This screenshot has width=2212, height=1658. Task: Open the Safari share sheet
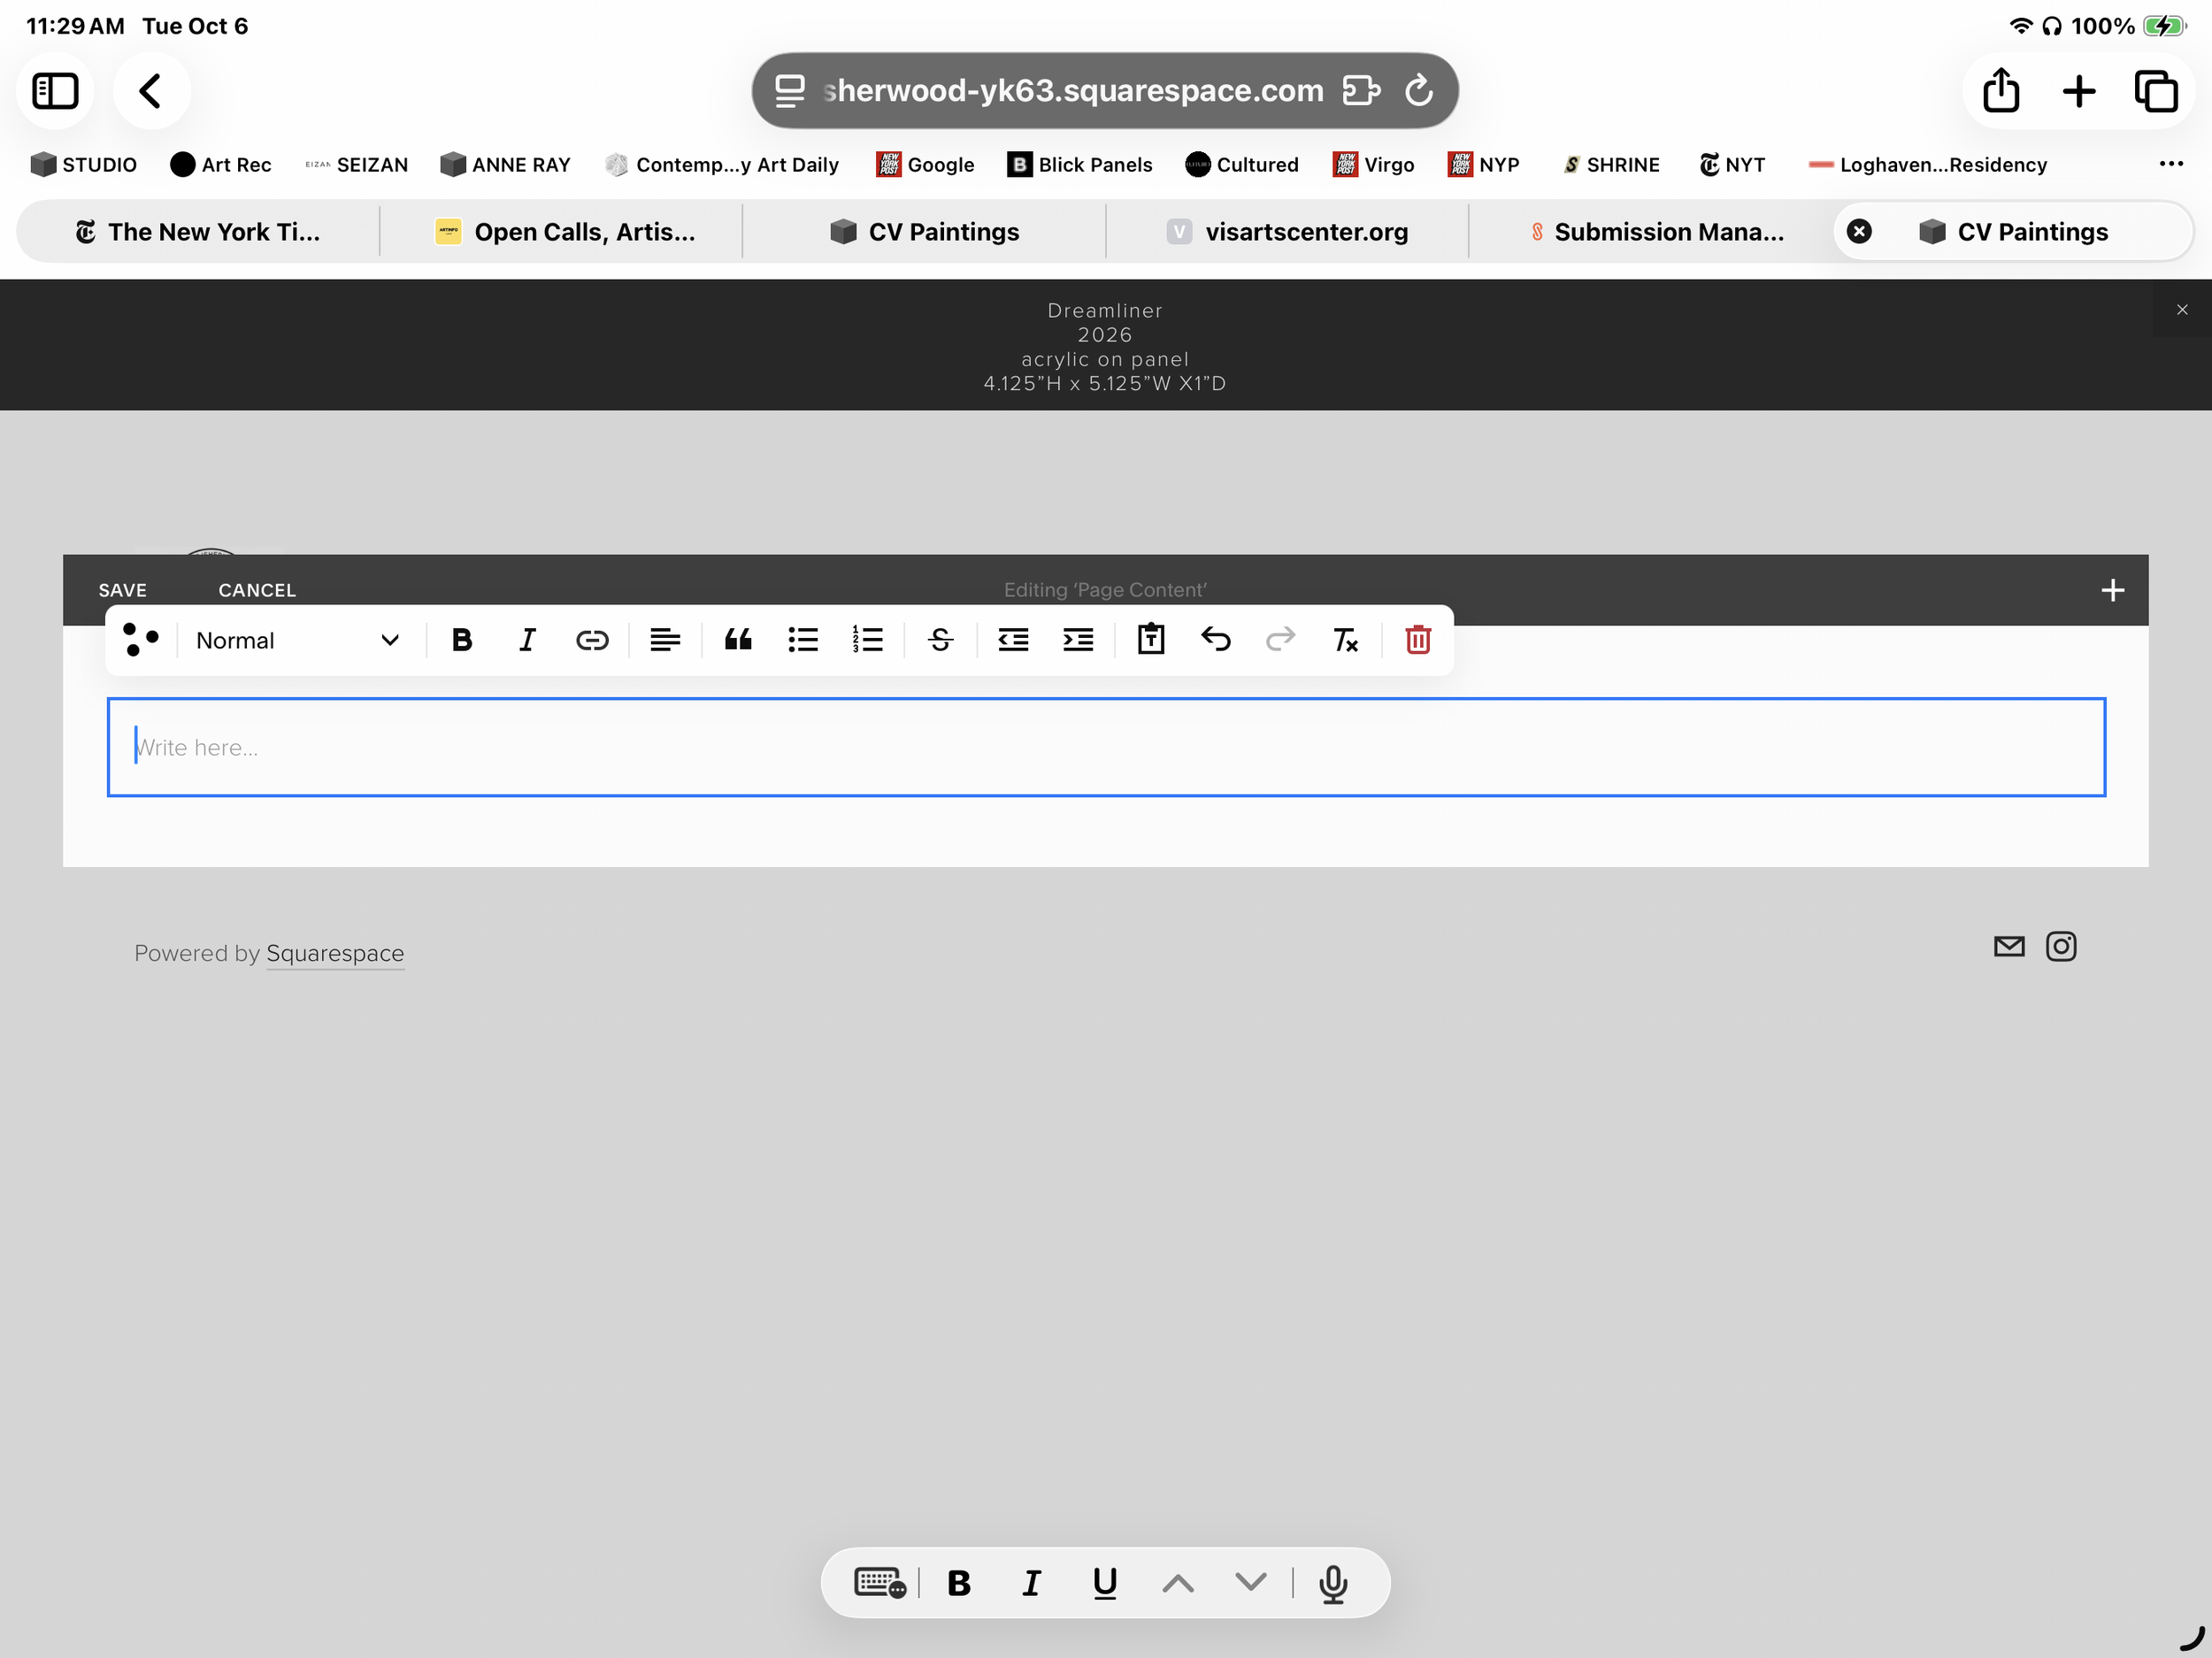click(x=2000, y=91)
